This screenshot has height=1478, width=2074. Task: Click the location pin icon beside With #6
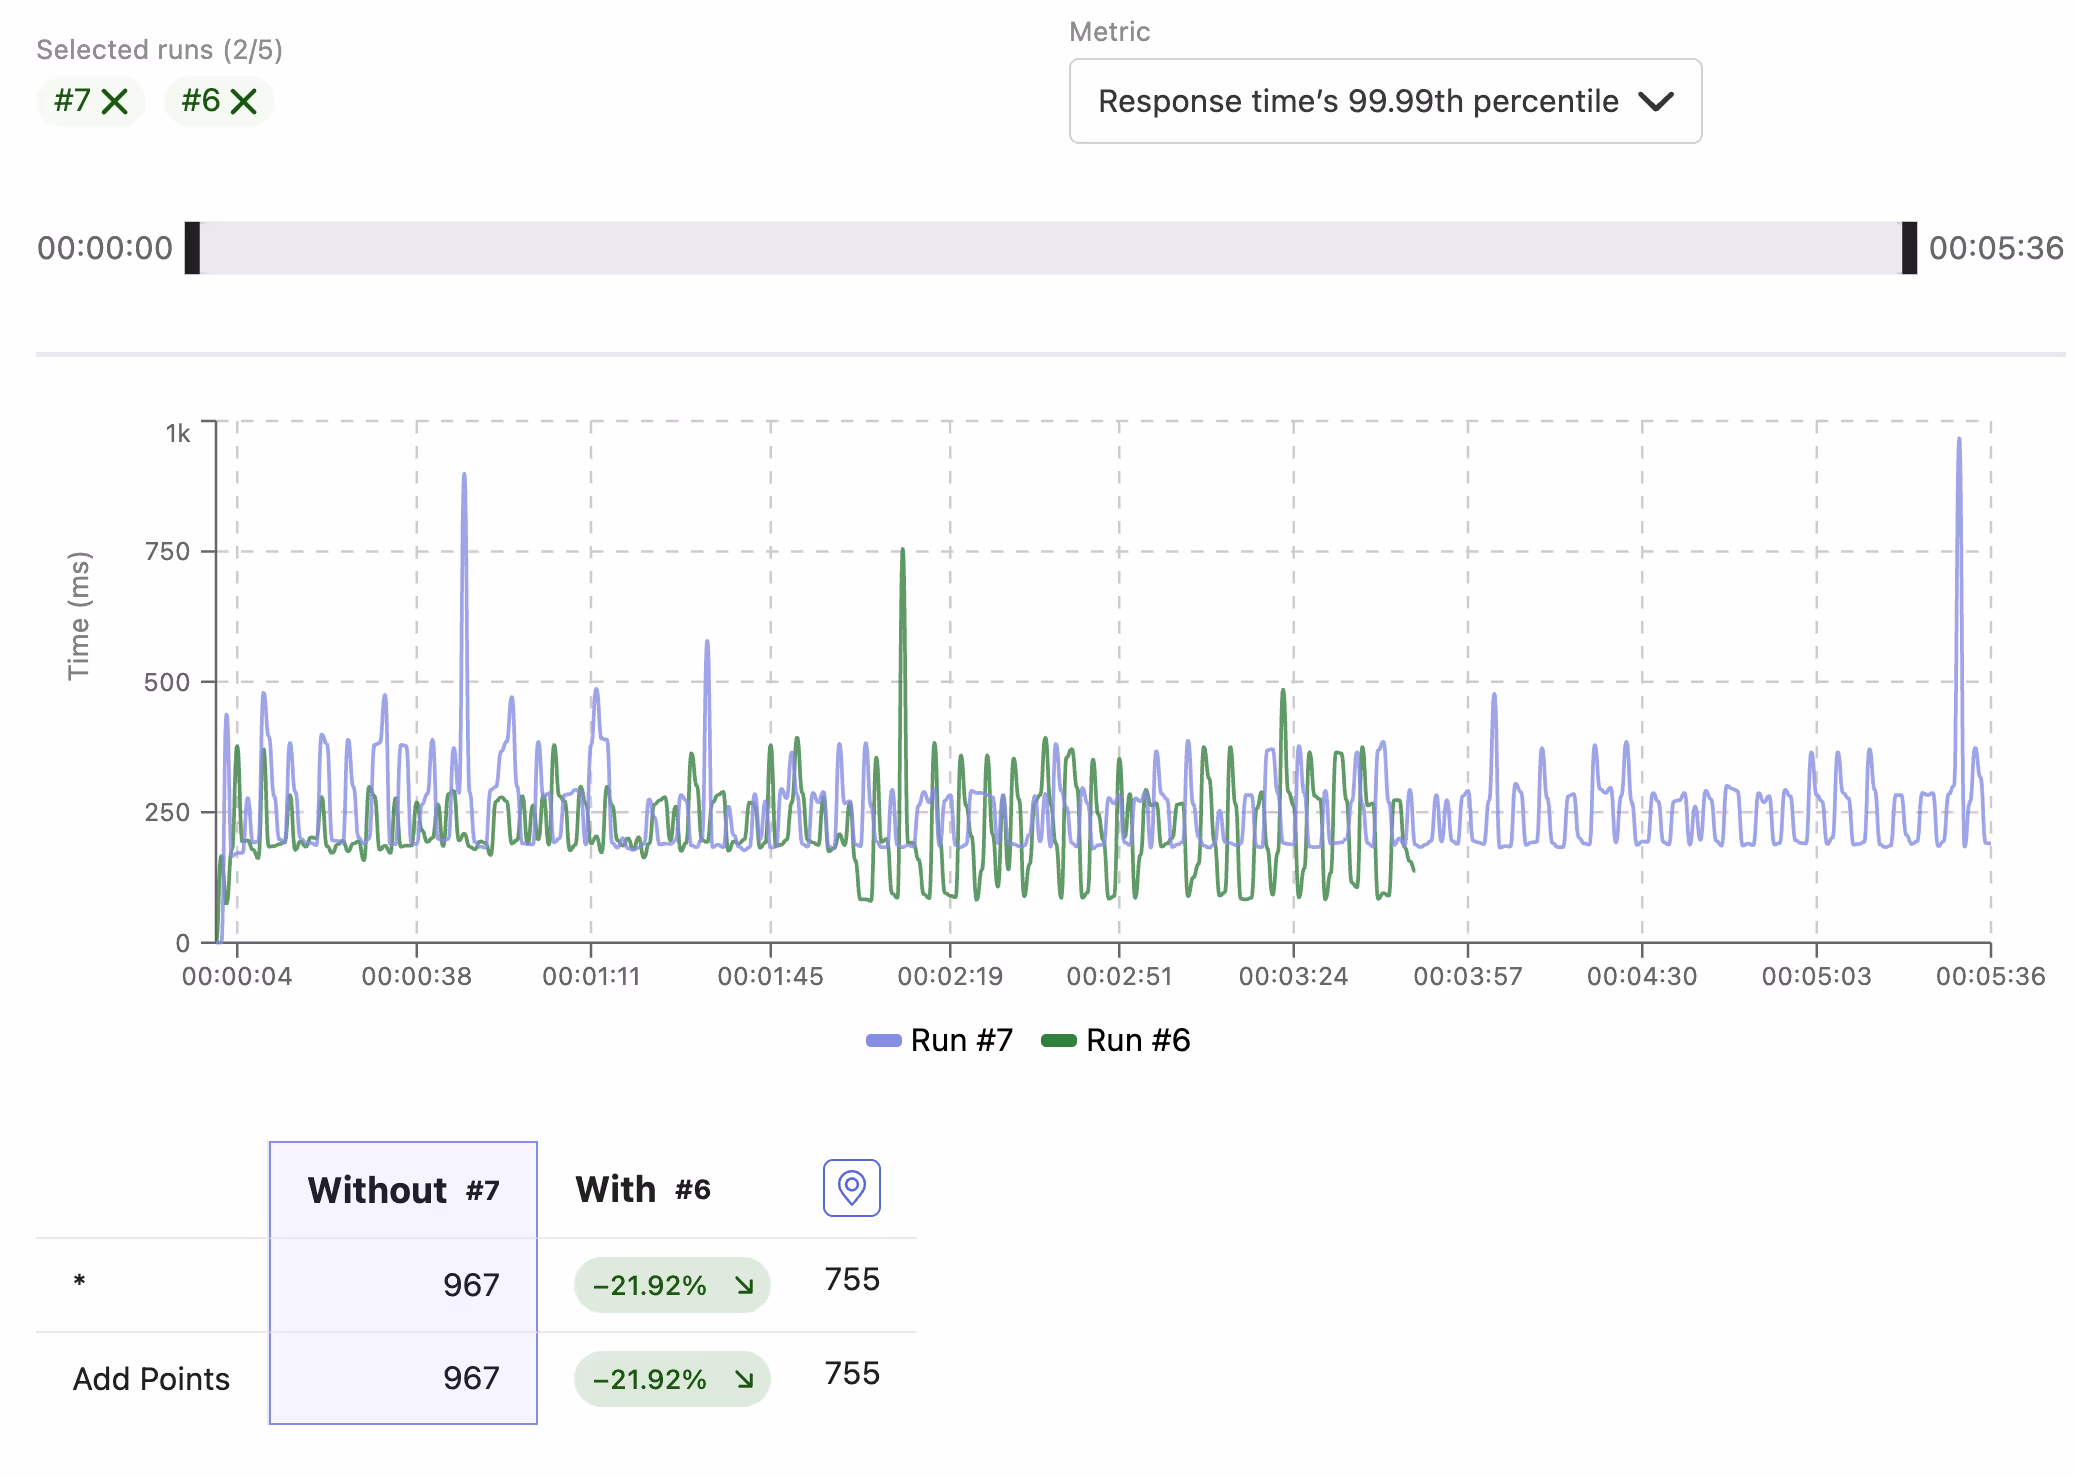851,1188
